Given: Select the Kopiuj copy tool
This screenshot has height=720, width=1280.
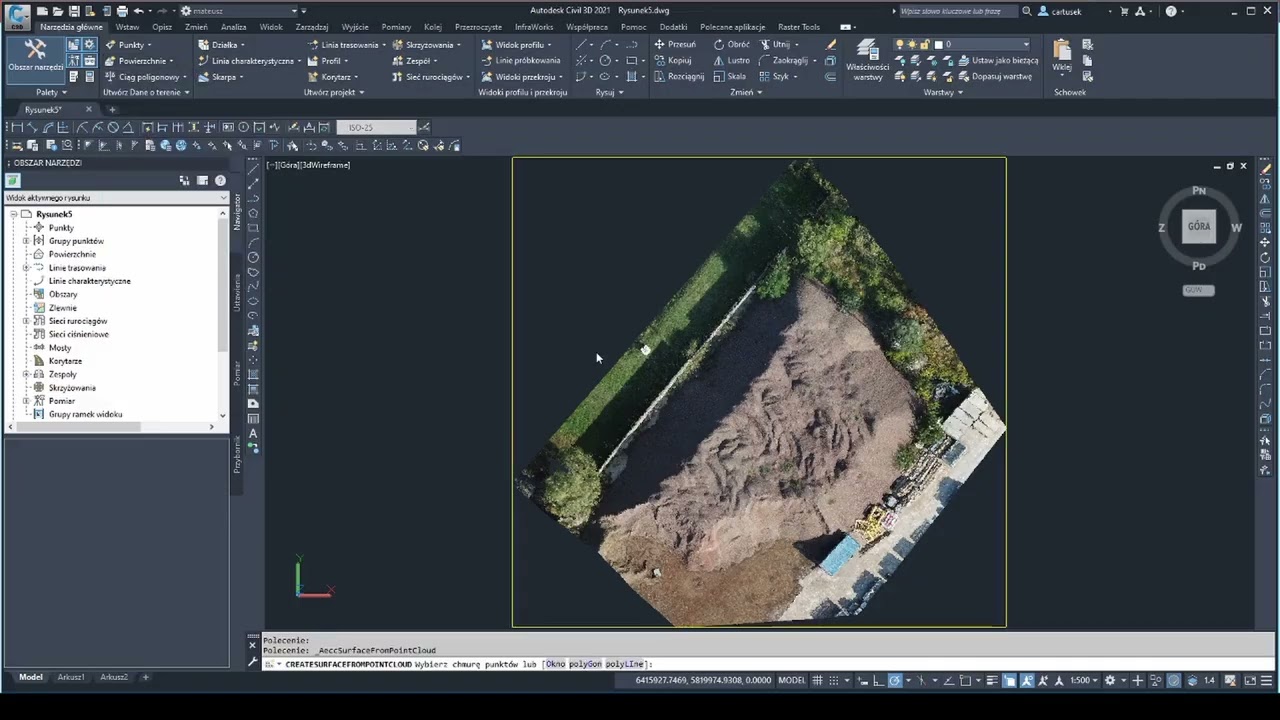Looking at the screenshot, I should point(673,60).
